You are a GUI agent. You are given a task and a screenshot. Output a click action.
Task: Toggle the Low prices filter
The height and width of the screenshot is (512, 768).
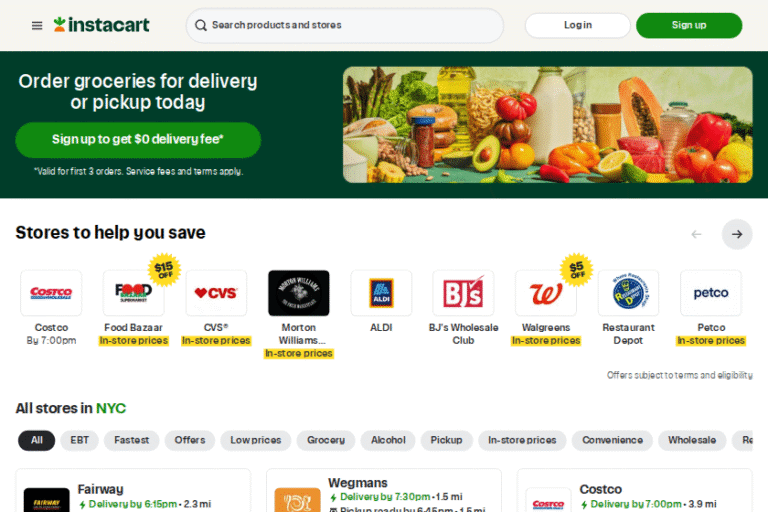click(x=256, y=440)
